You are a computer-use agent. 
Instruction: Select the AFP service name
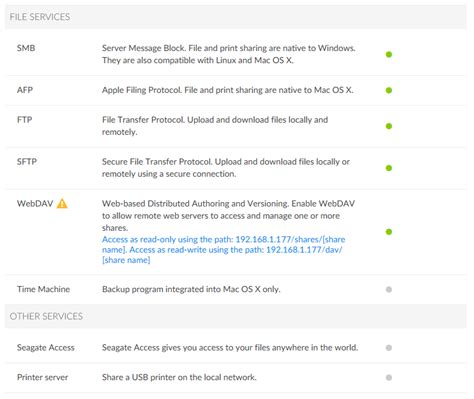(25, 90)
